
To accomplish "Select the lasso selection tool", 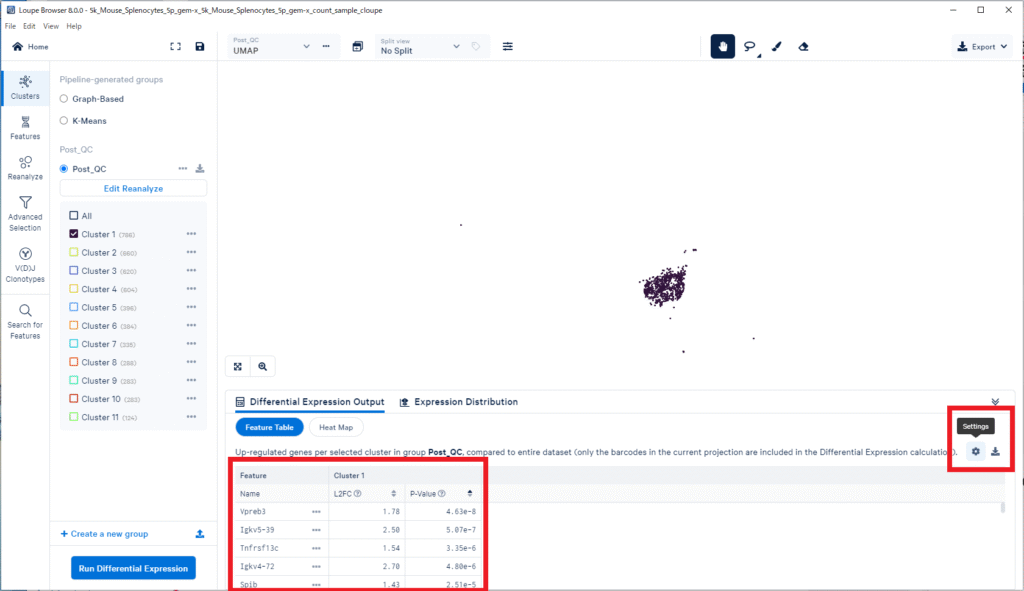I will click(x=749, y=46).
